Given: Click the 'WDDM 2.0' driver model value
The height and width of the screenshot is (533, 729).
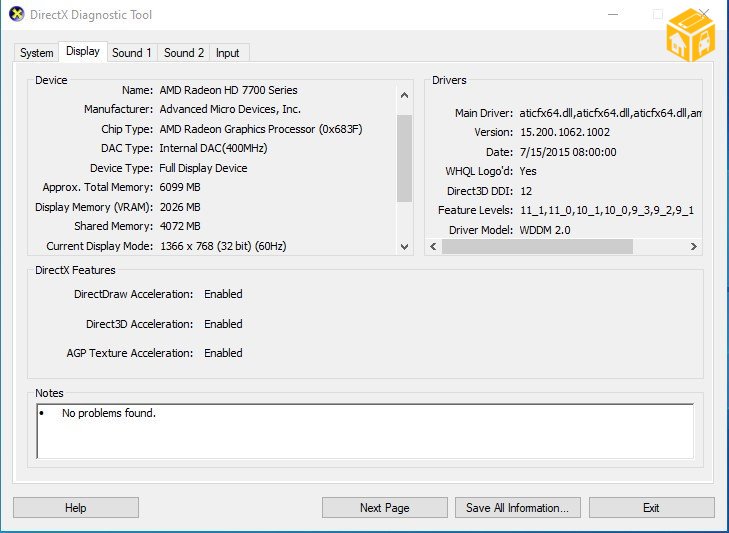Looking at the screenshot, I should coord(545,230).
